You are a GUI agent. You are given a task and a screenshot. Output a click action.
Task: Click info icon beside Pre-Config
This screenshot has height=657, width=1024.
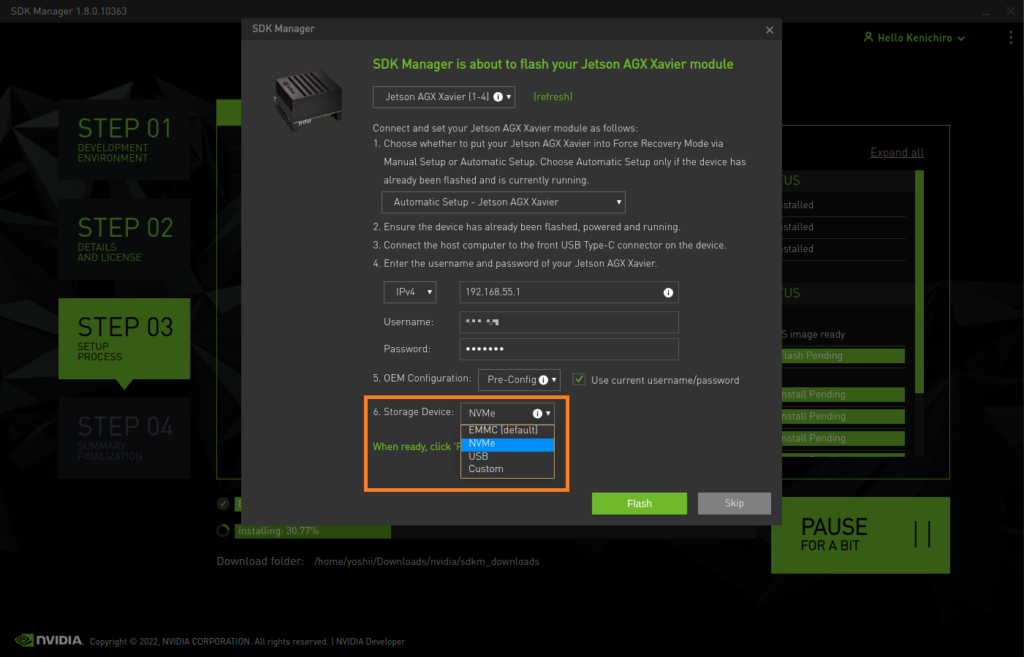543,380
